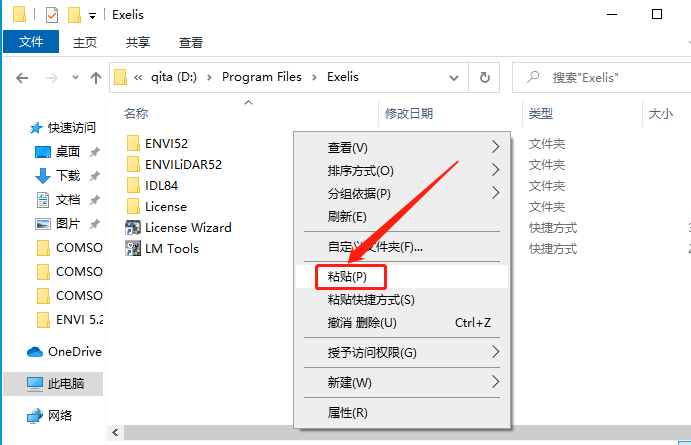Open the 网络 network icon
The image size is (691, 445).
pyautogui.click(x=35, y=415)
